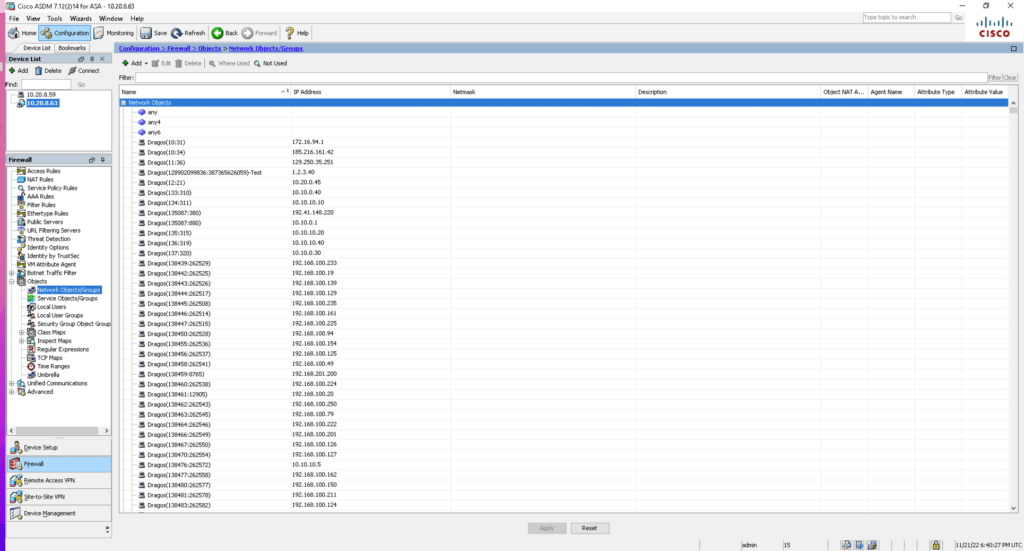Screen dimensions: 1024x551
Task: Open the Help menu
Action: [x=136, y=19]
